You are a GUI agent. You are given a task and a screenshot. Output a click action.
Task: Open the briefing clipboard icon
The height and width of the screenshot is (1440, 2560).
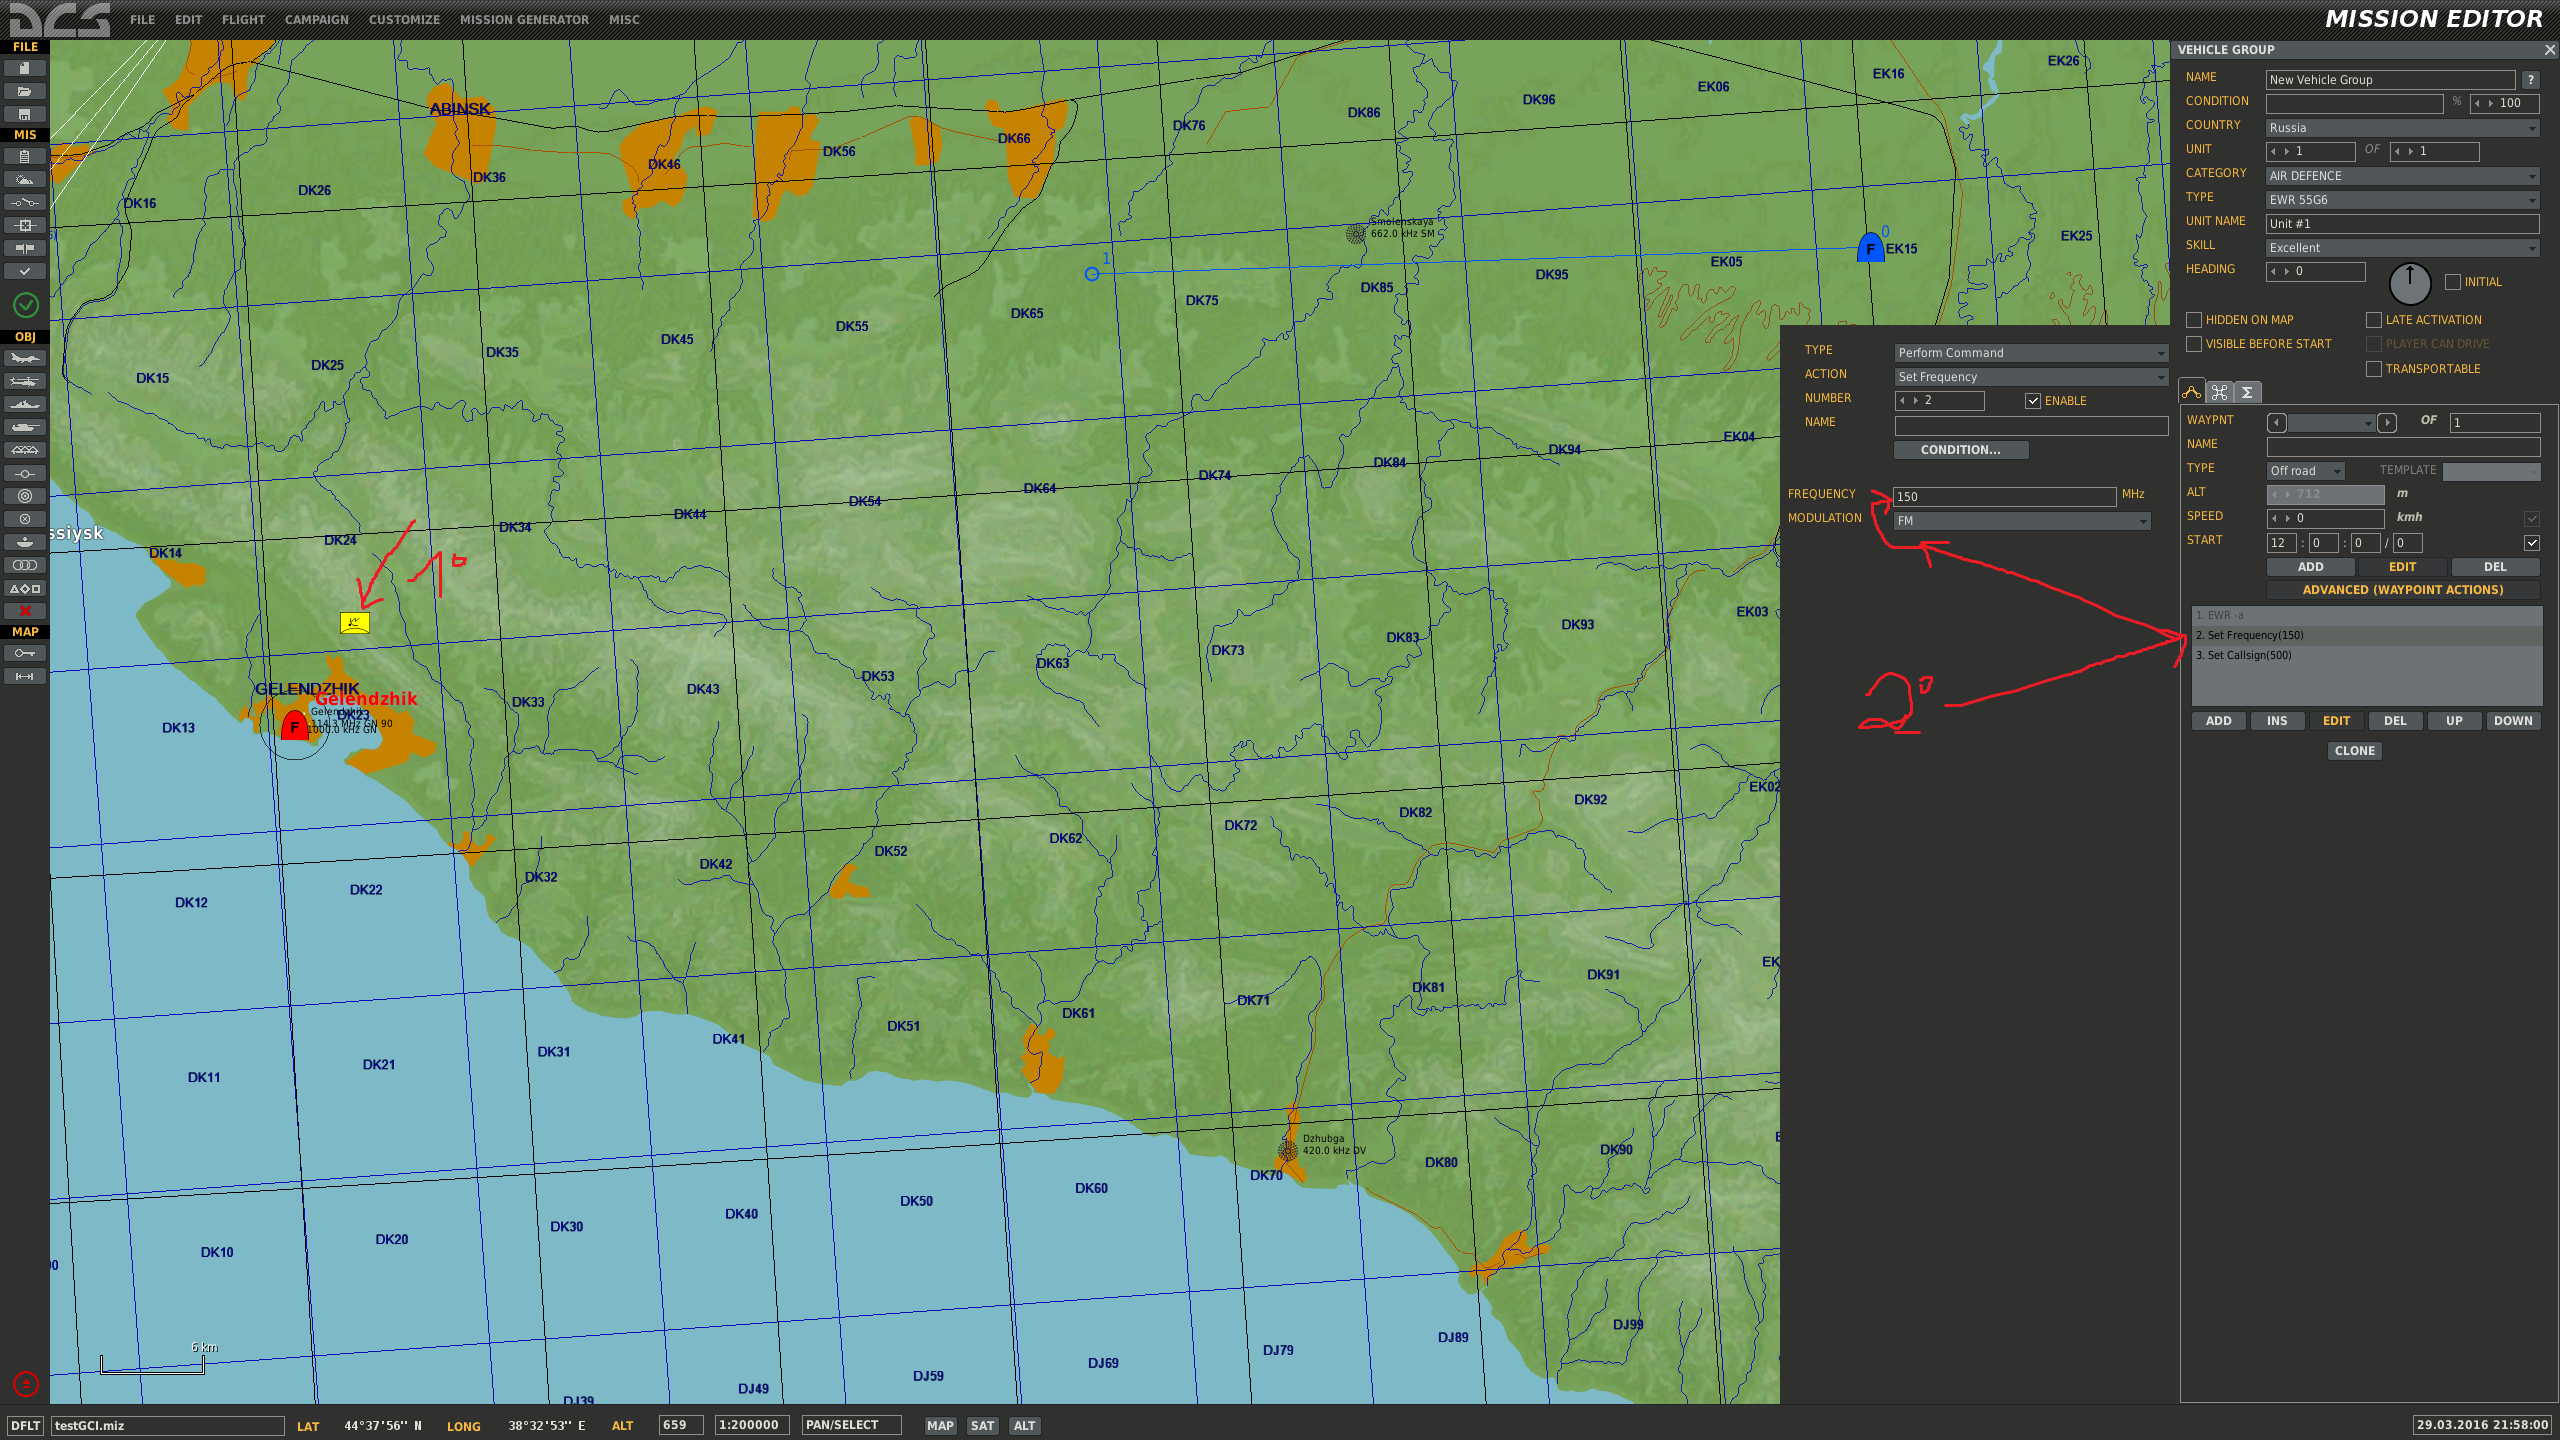(25, 156)
